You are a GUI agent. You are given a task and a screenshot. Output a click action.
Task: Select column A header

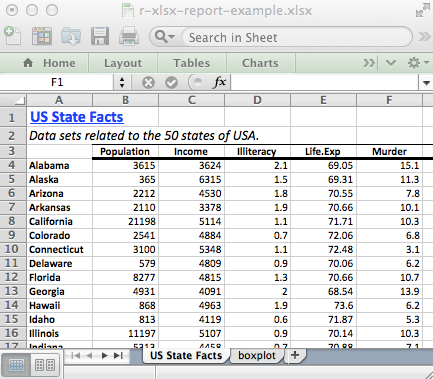click(x=59, y=100)
